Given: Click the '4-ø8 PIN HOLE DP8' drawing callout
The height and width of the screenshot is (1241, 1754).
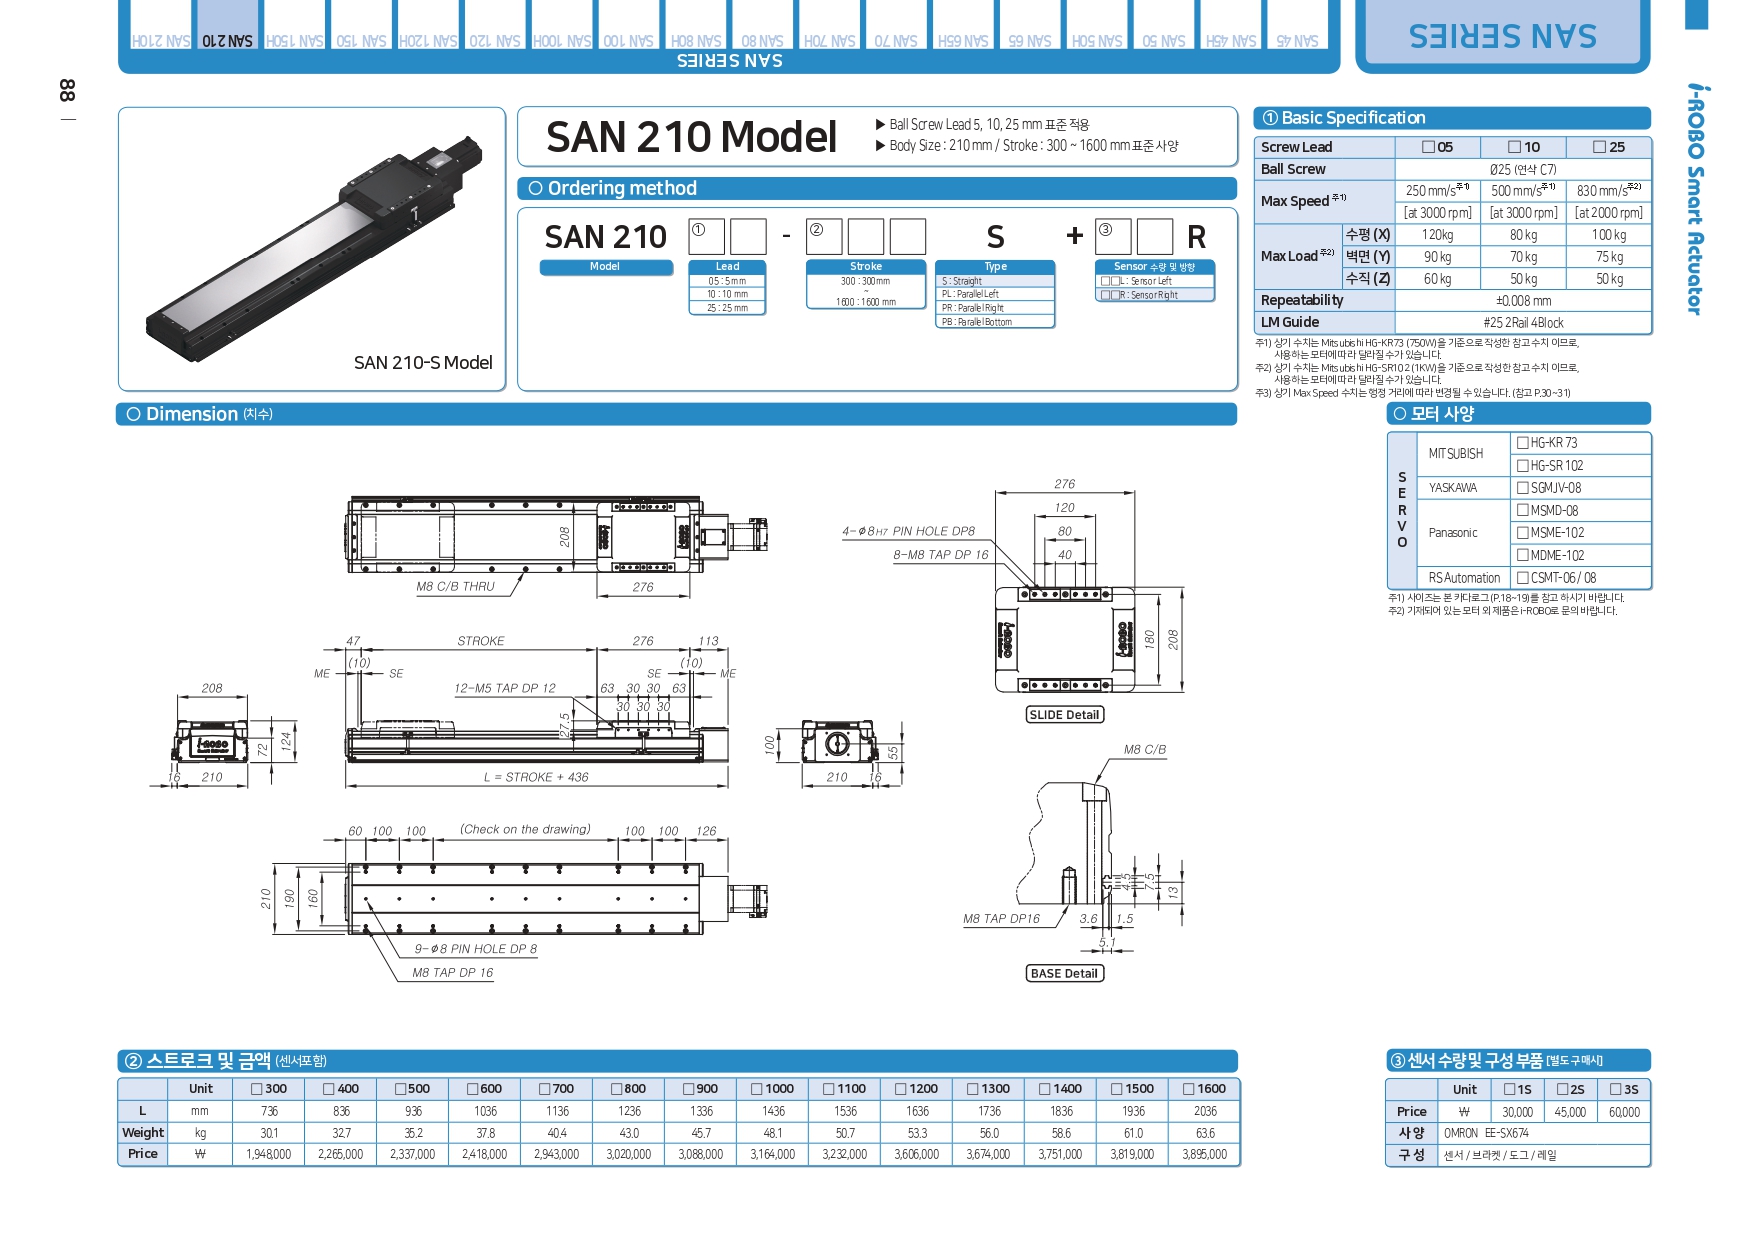Looking at the screenshot, I should click(x=908, y=531).
